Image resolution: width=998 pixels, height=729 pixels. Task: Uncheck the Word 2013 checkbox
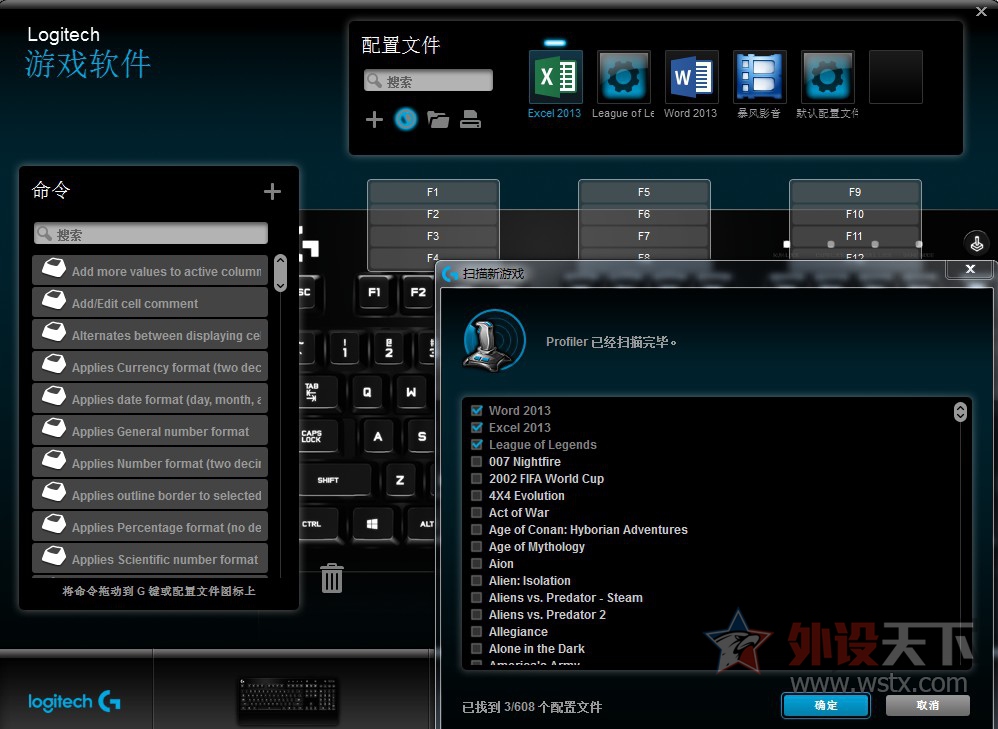pos(477,411)
